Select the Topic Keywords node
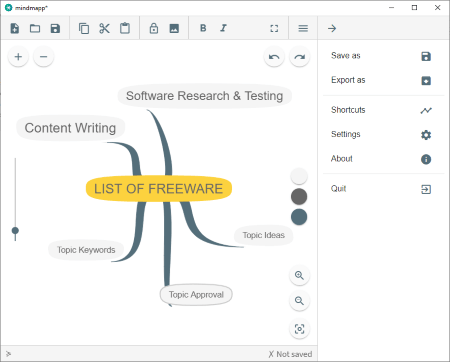This screenshot has height=362, width=450. pos(86,250)
